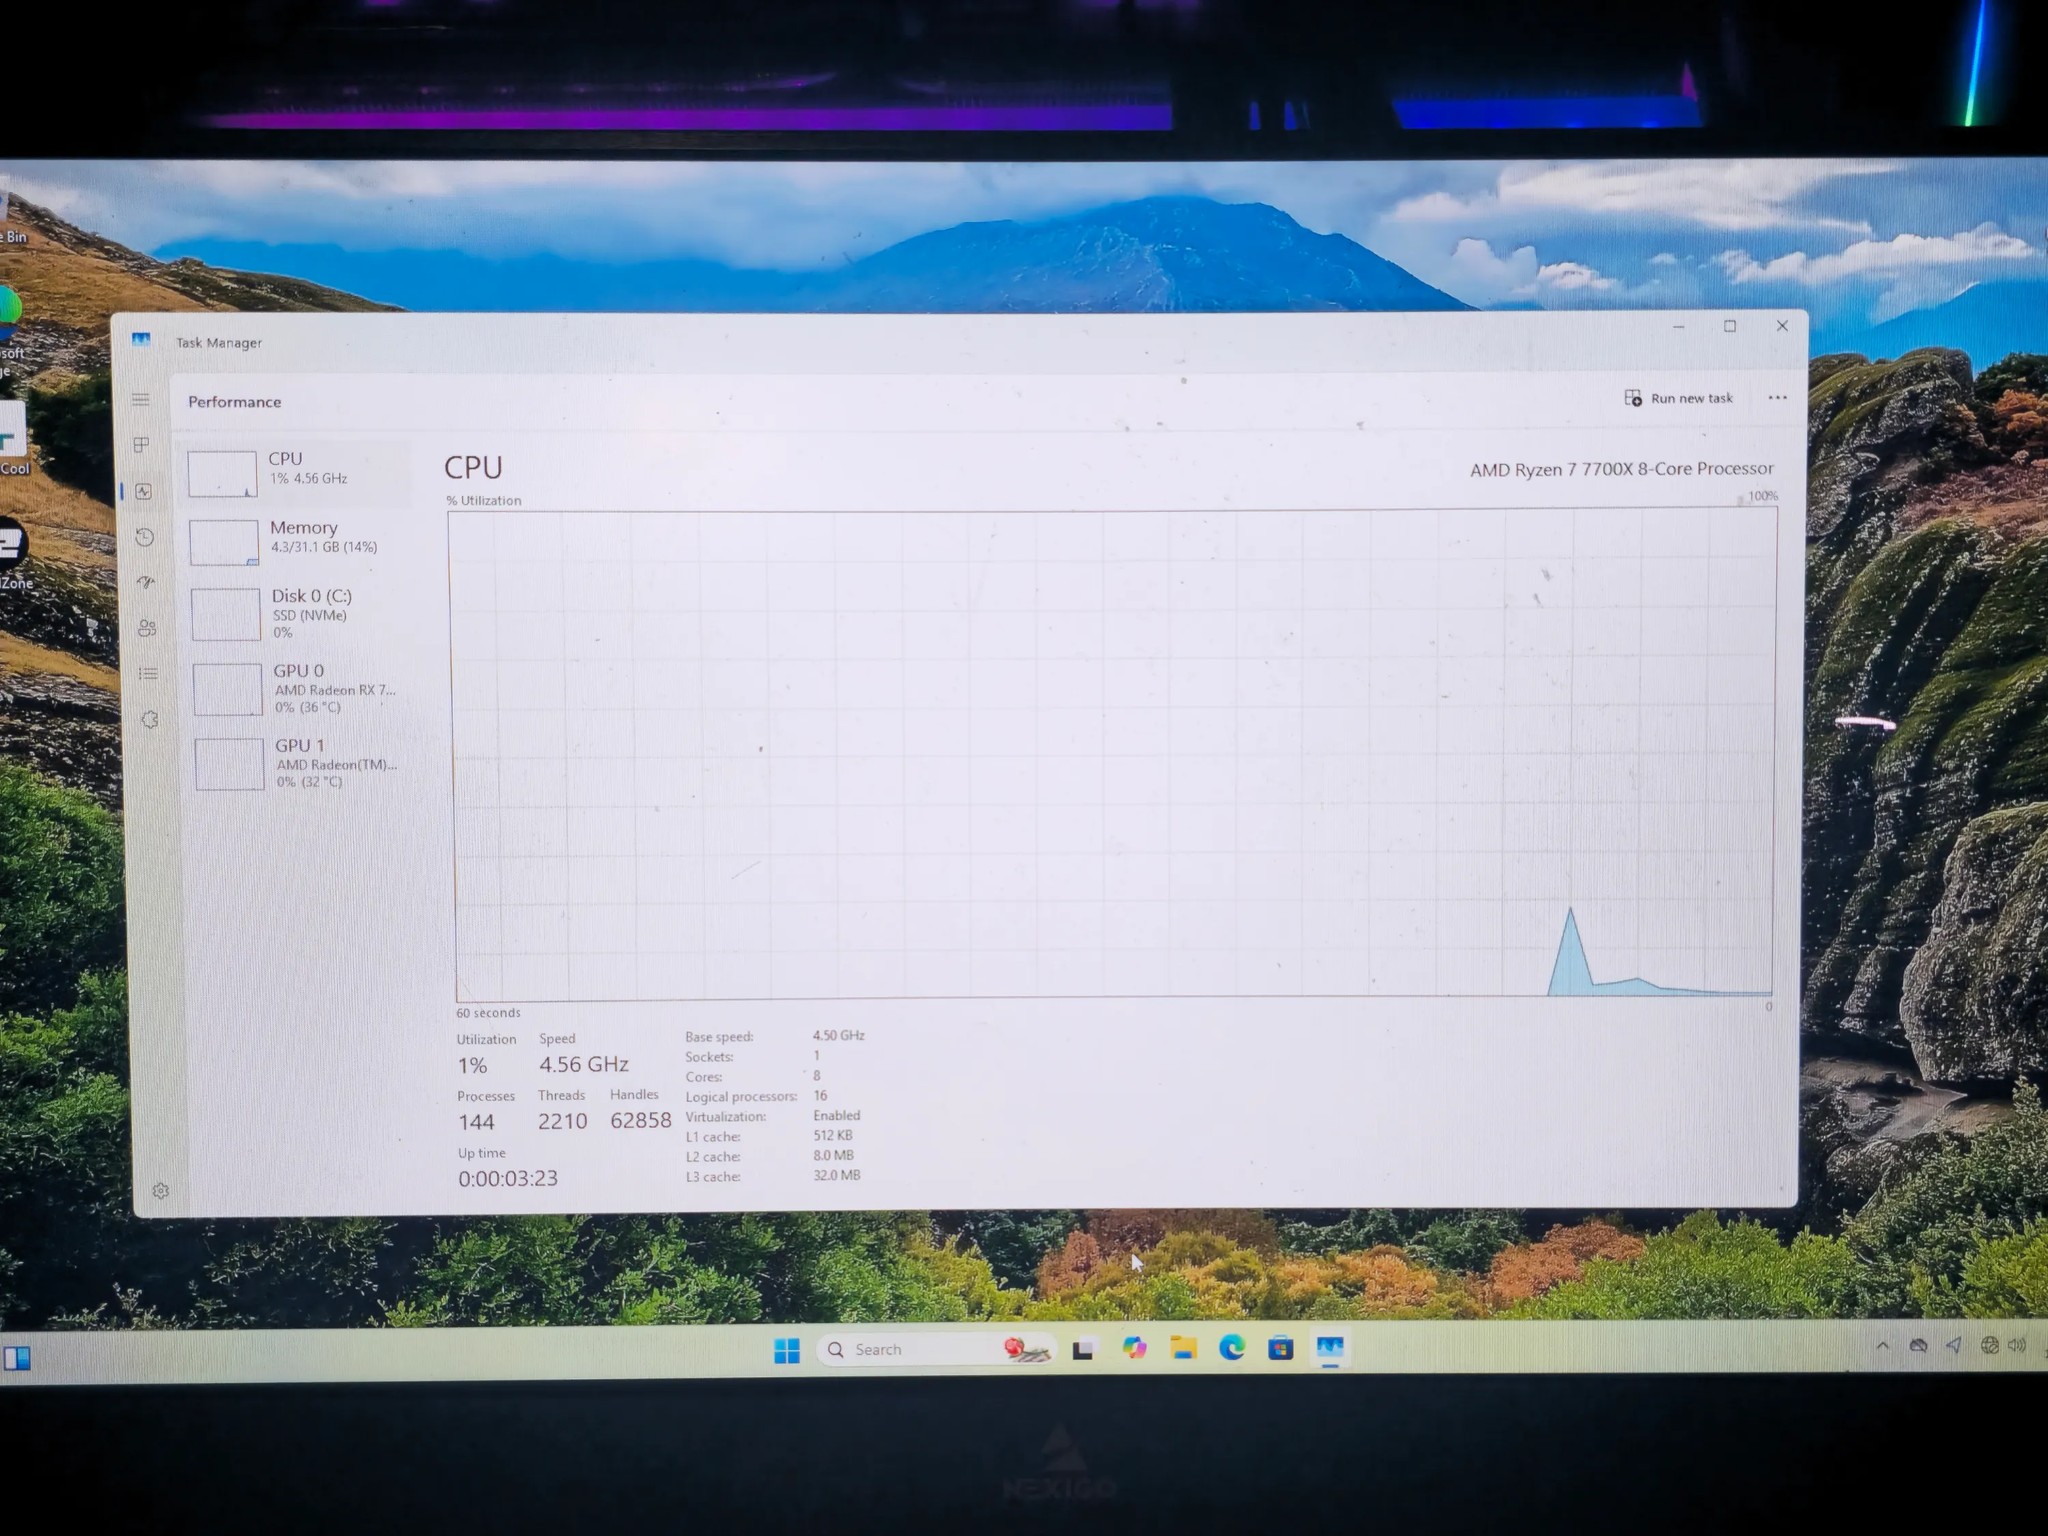Click the OneDrive cloud tray icon
2048x1536 pixels.
[1918, 1346]
